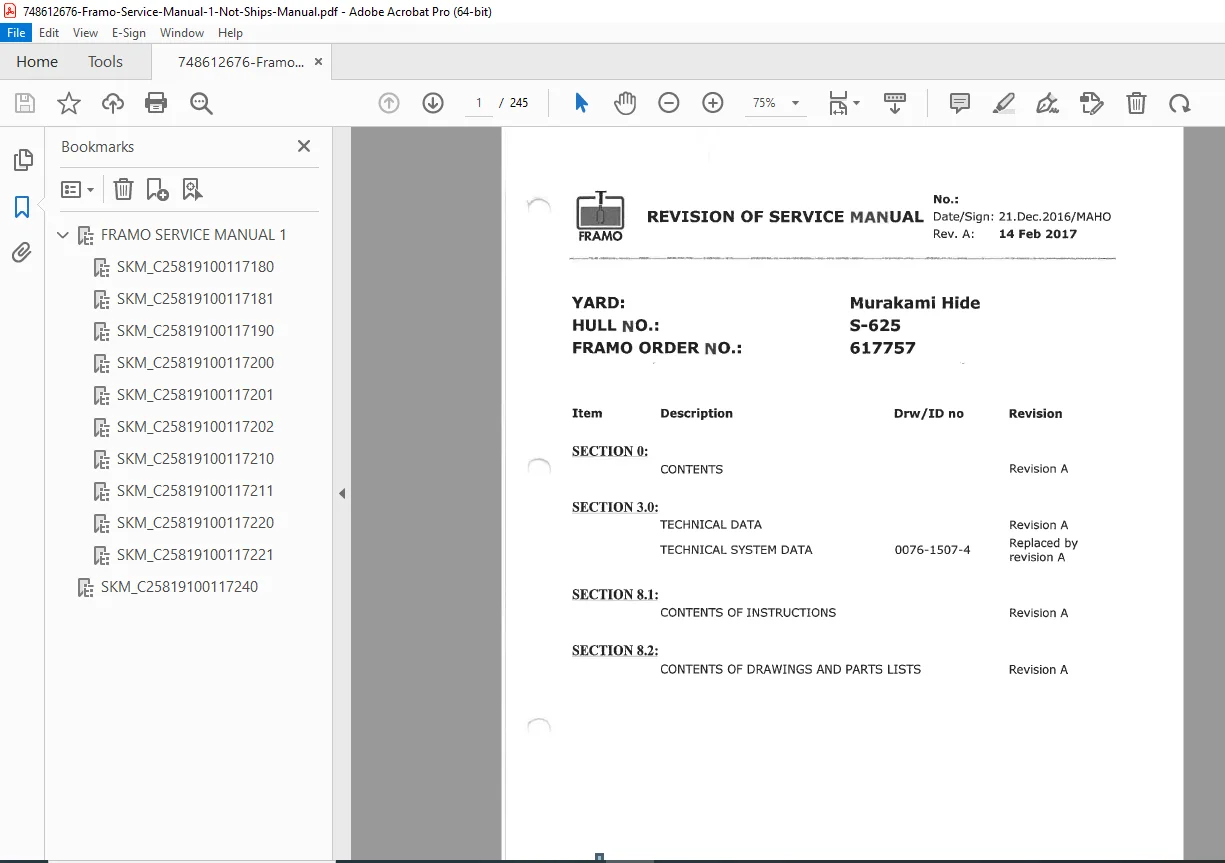
Task: Activate the Hand pan tool
Action: [625, 103]
